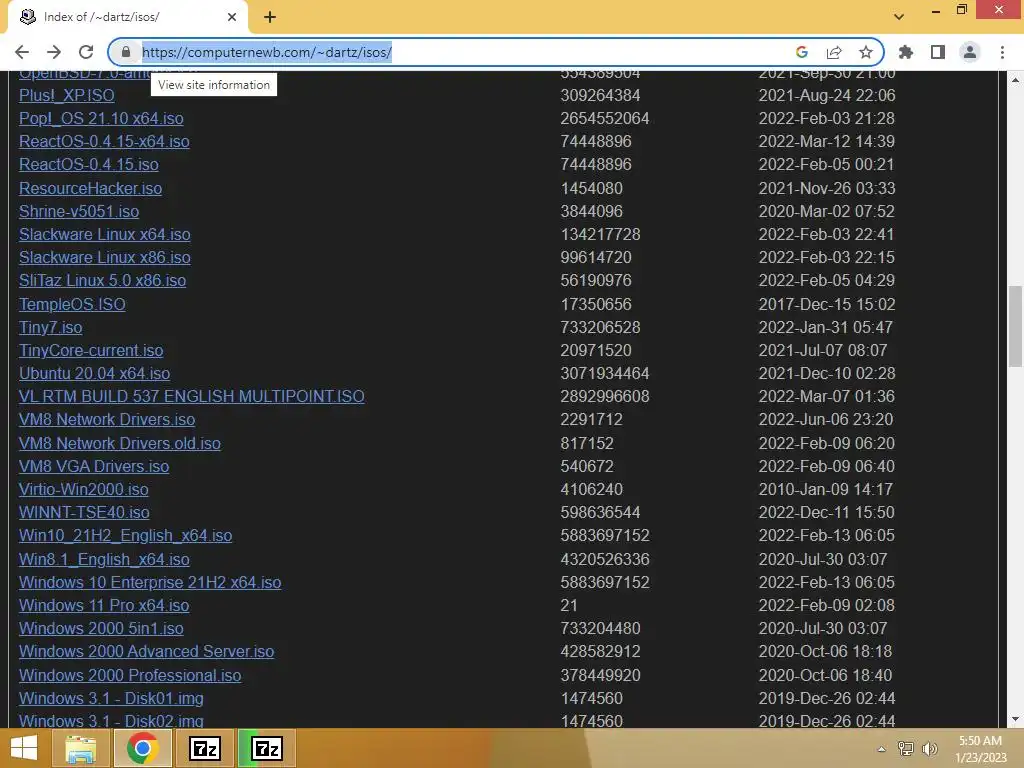Open Chrome's three-dot menu

pos(1002,52)
